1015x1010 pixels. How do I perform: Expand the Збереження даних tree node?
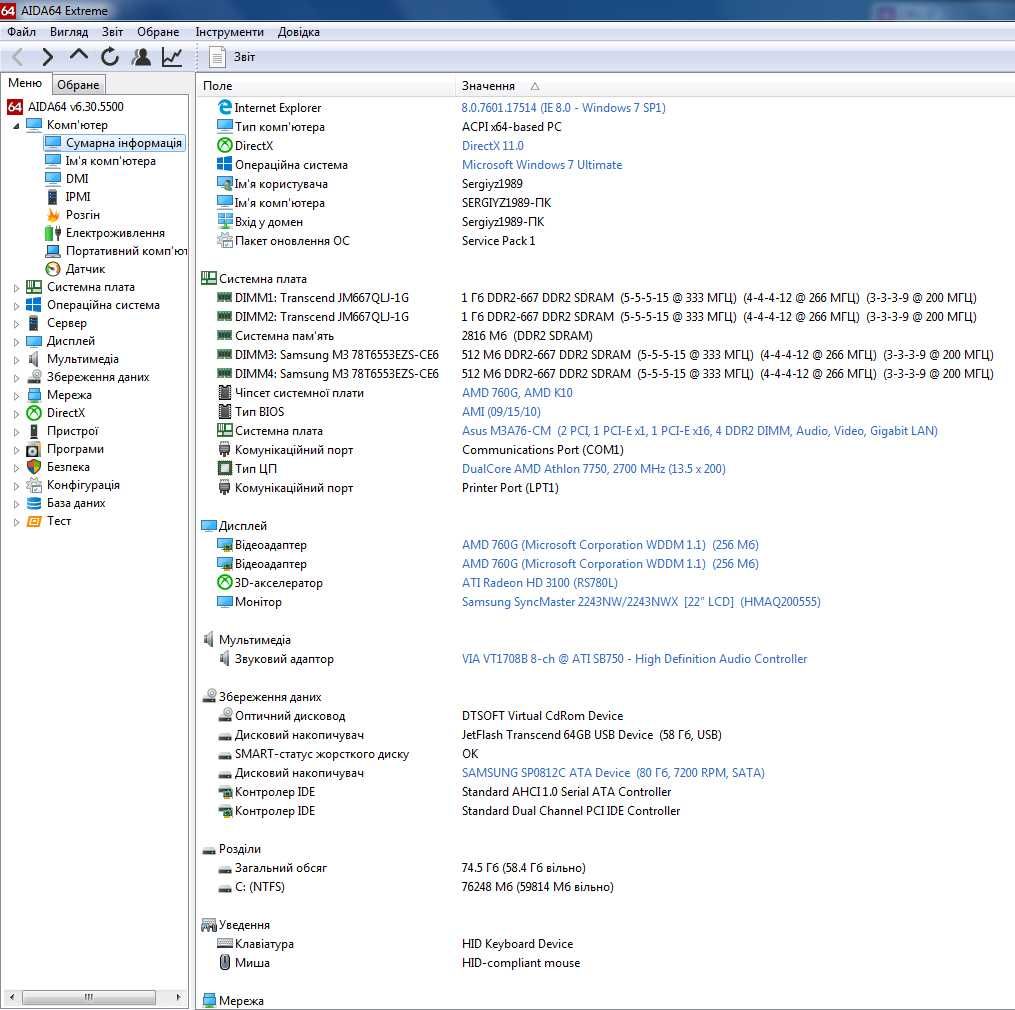click(x=16, y=377)
